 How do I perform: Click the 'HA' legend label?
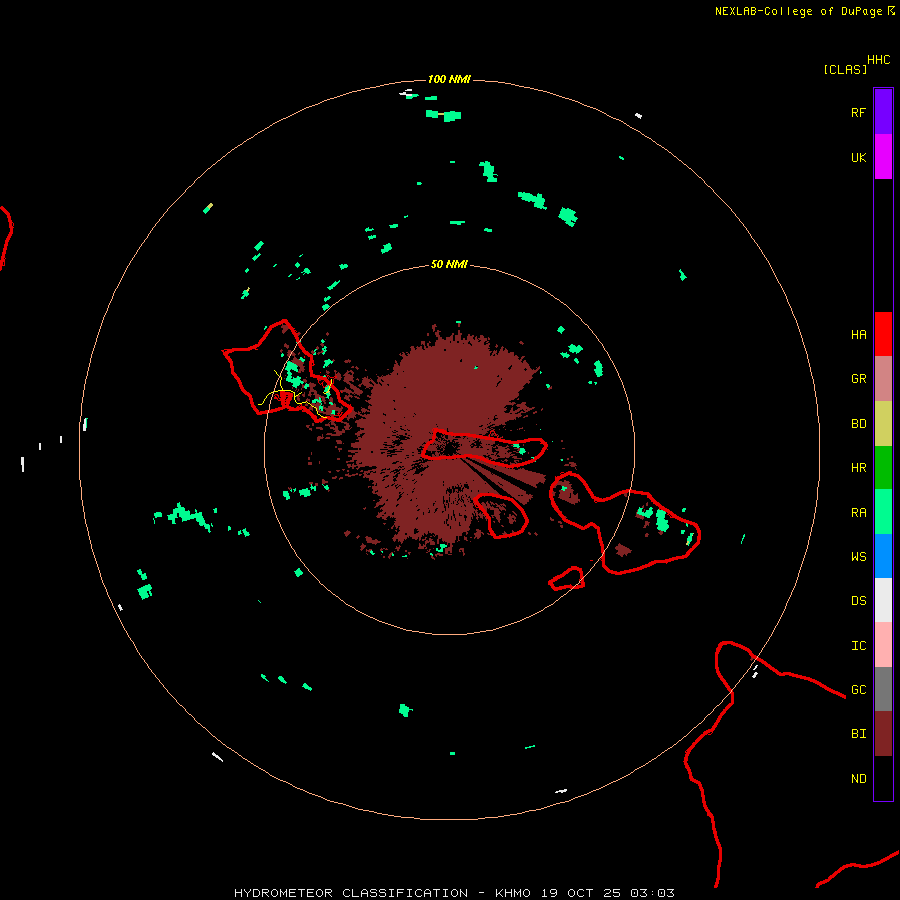tap(858, 334)
